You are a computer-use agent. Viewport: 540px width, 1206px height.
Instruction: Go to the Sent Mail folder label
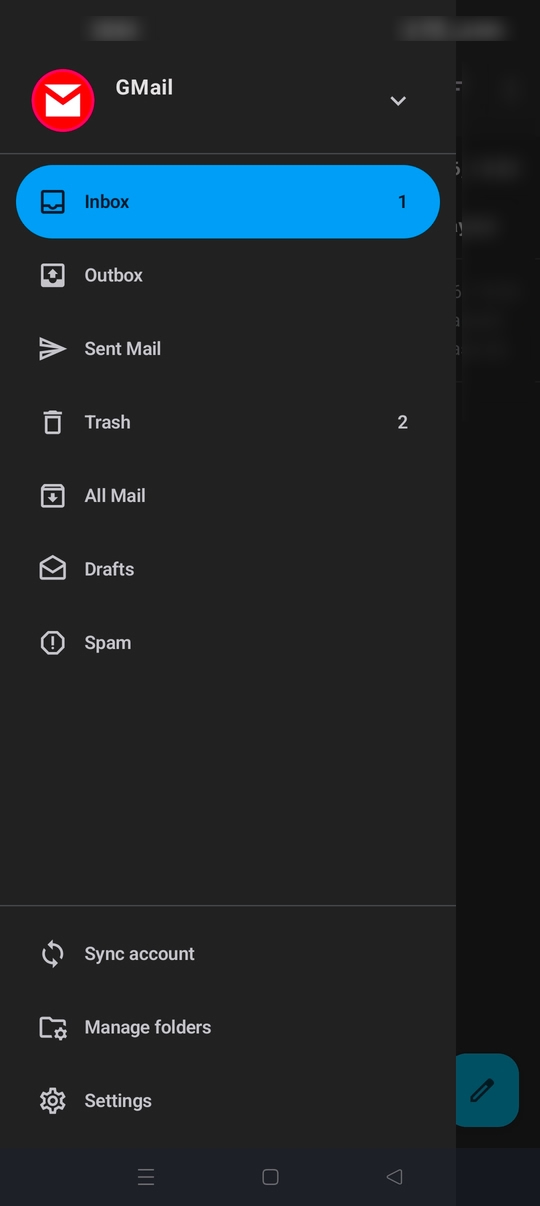click(123, 349)
